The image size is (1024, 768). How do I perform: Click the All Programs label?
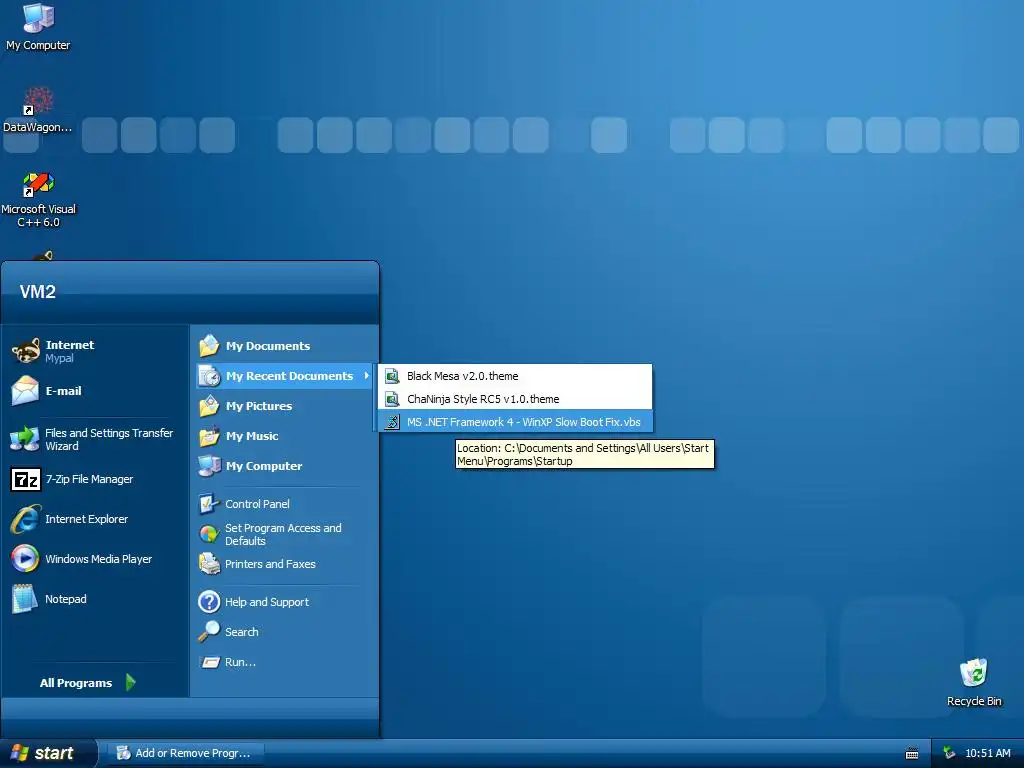click(x=76, y=683)
